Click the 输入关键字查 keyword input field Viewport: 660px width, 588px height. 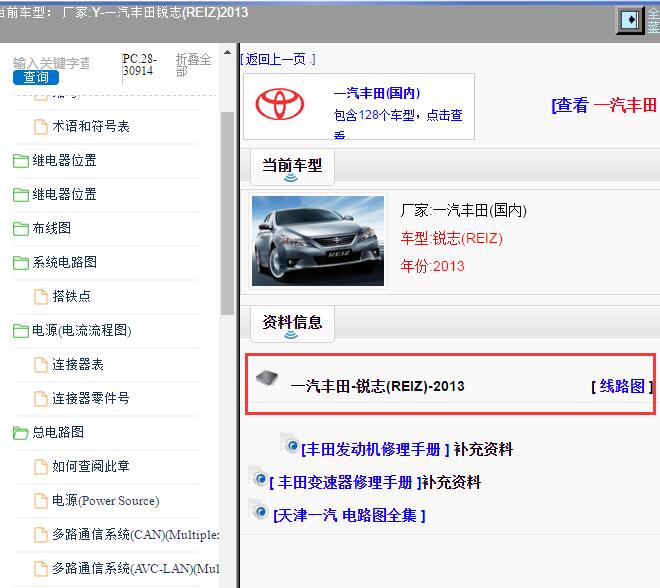51,63
